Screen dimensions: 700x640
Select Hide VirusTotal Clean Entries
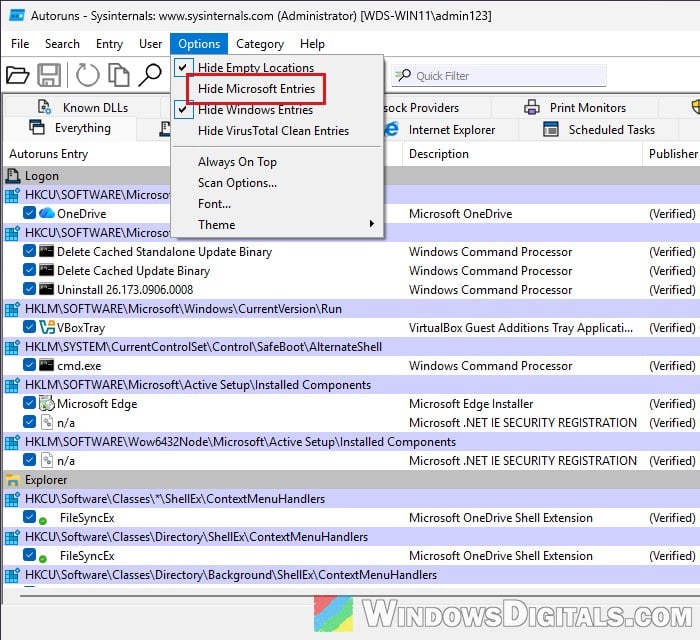pos(277,131)
